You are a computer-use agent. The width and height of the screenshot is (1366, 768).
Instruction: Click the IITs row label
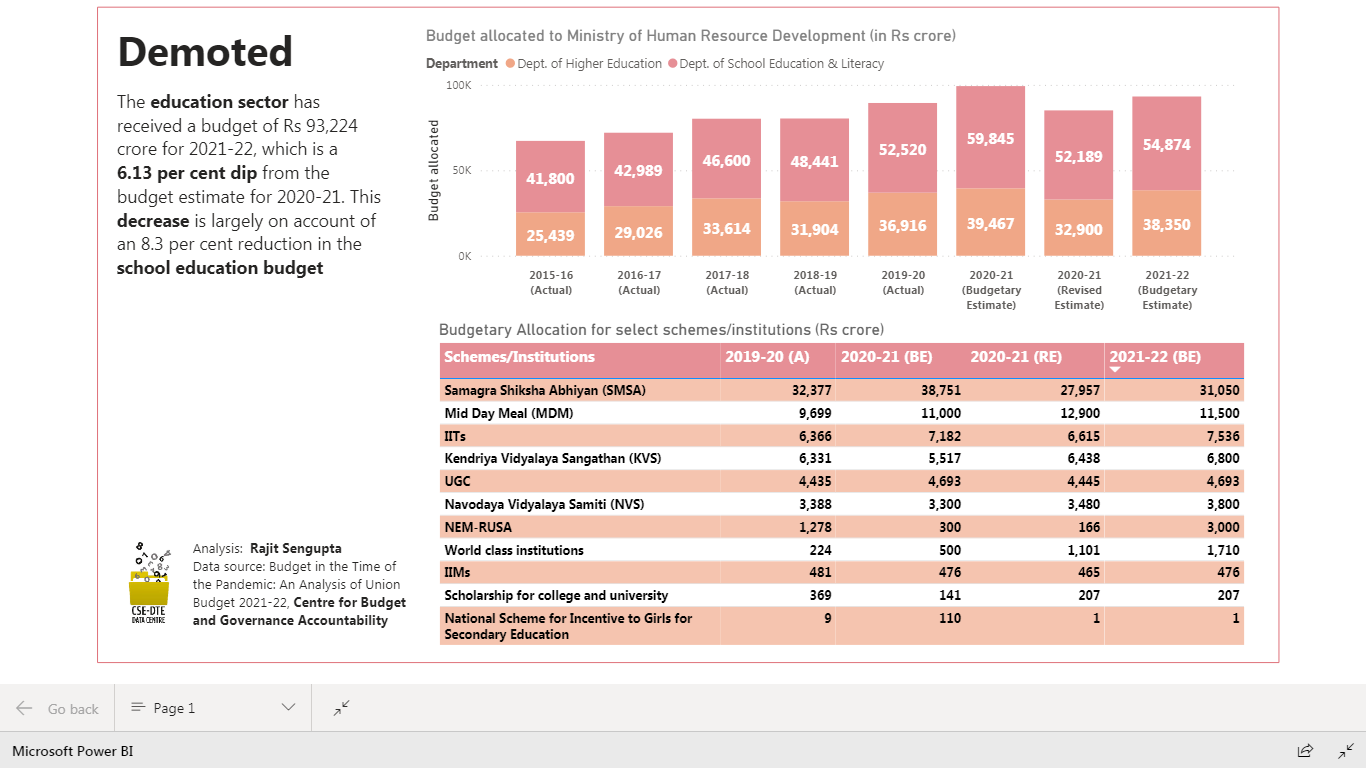pos(455,436)
